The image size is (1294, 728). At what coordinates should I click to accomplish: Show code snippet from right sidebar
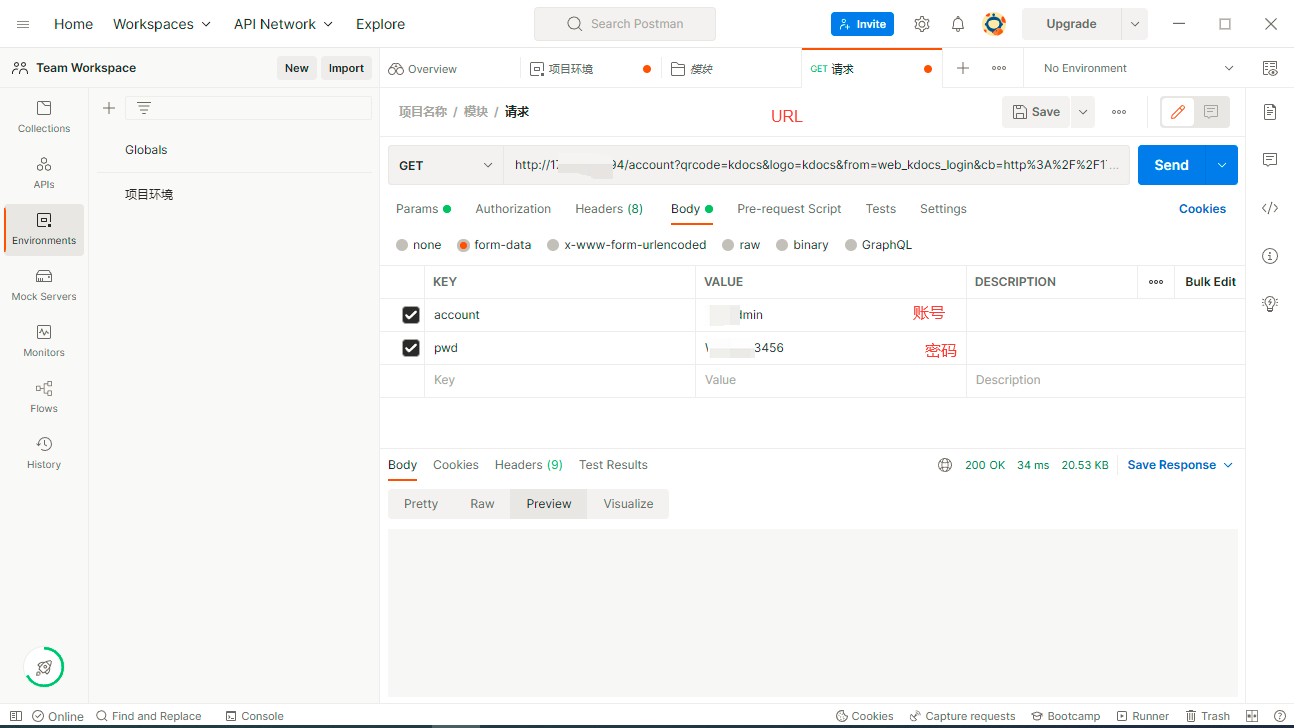tap(1270, 208)
